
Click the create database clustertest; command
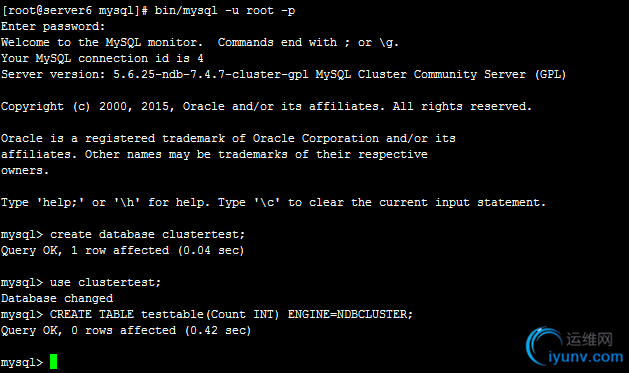(147, 234)
